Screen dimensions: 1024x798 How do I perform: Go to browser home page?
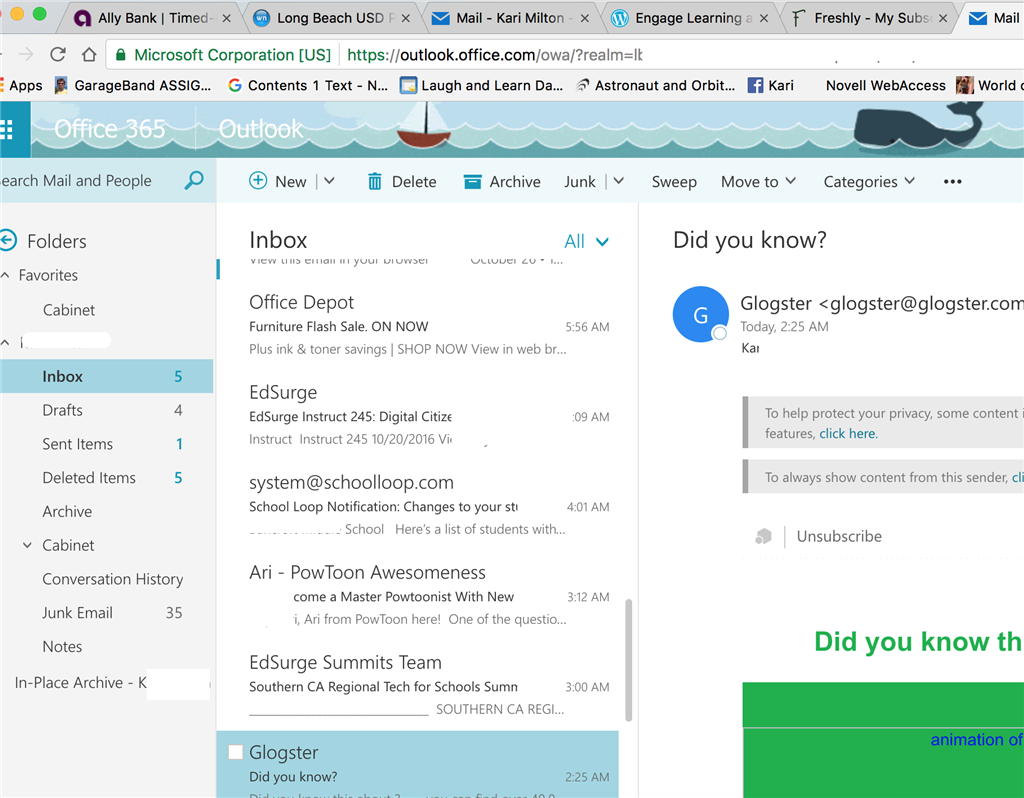89,54
